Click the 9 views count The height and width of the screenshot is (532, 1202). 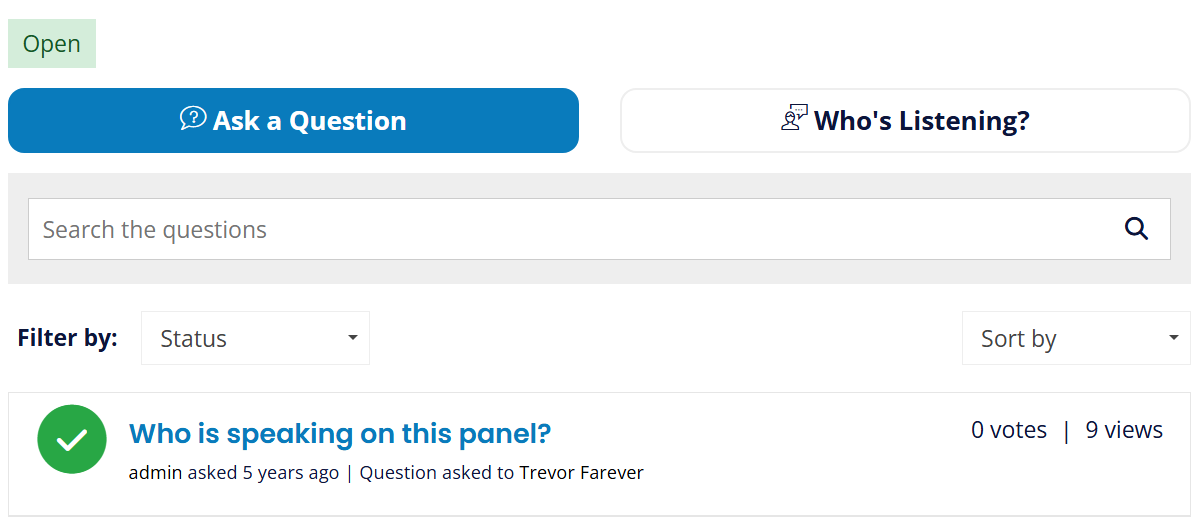pyautogui.click(x=1124, y=430)
